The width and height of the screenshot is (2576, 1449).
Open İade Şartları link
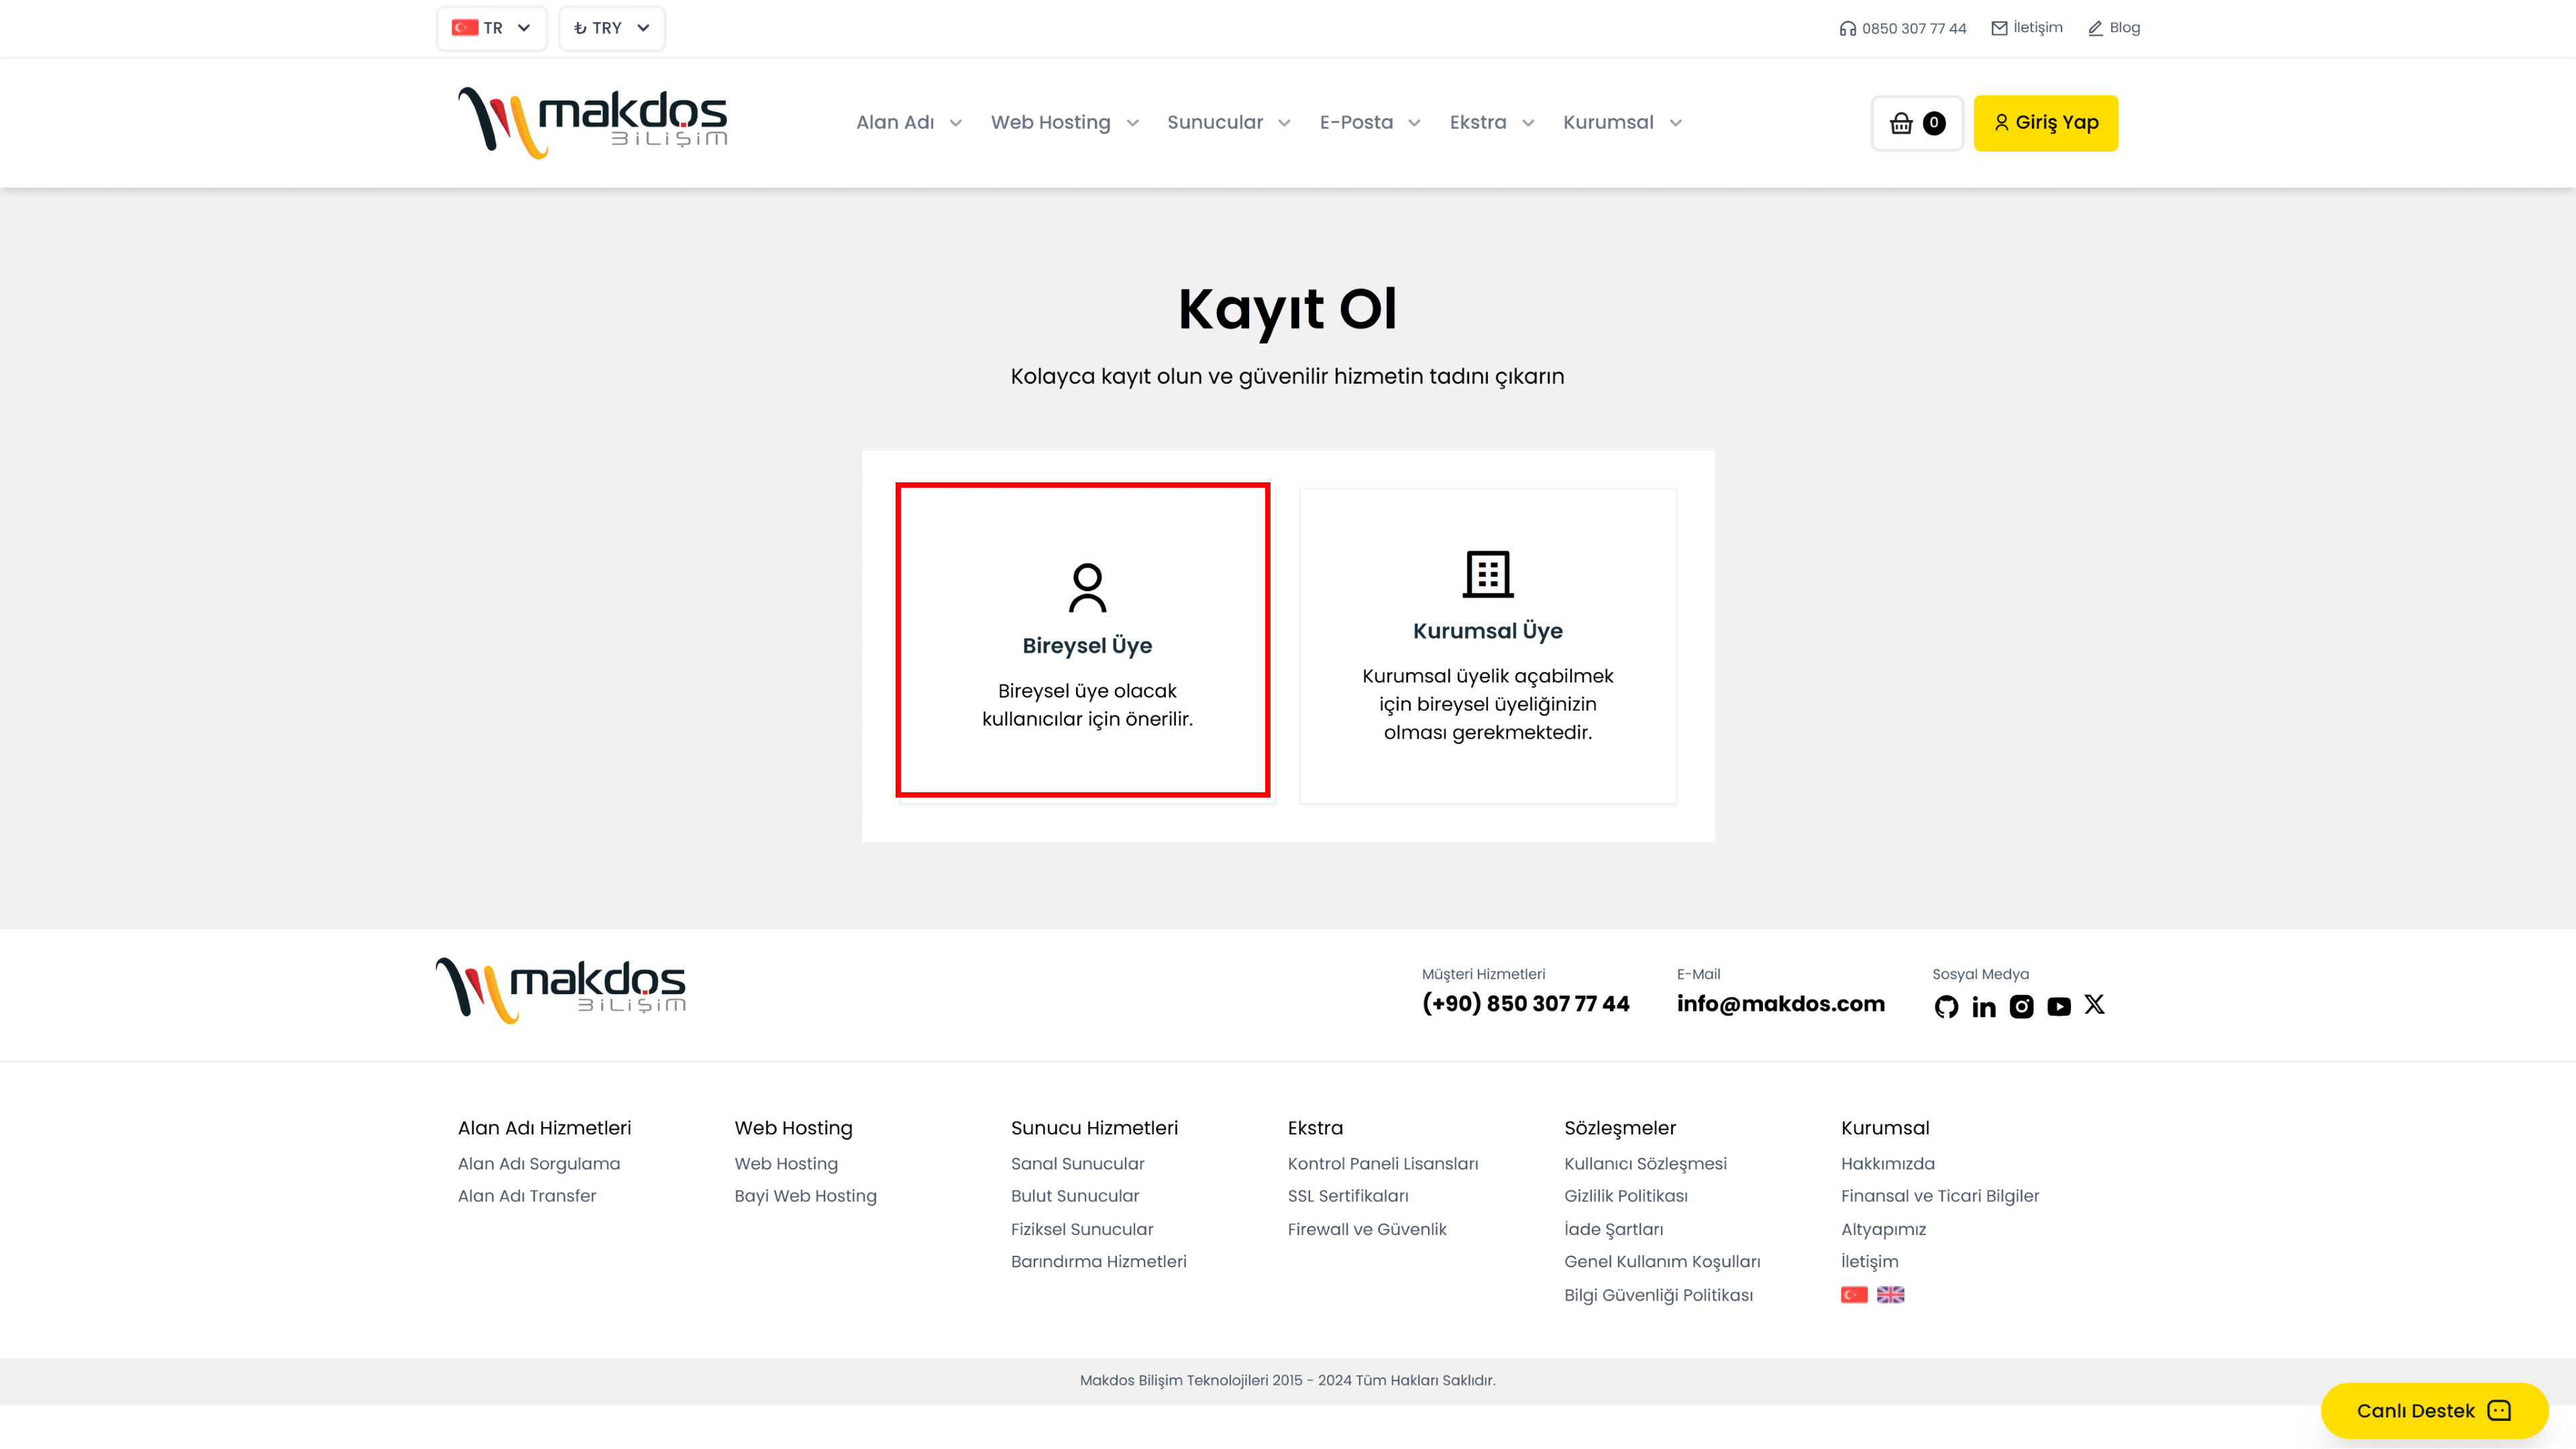coord(1614,1229)
